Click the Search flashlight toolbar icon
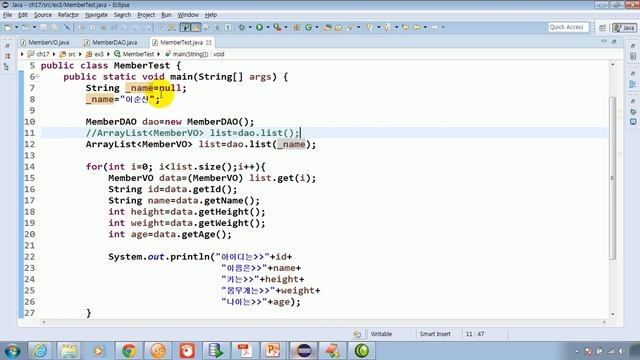 [350, 27]
